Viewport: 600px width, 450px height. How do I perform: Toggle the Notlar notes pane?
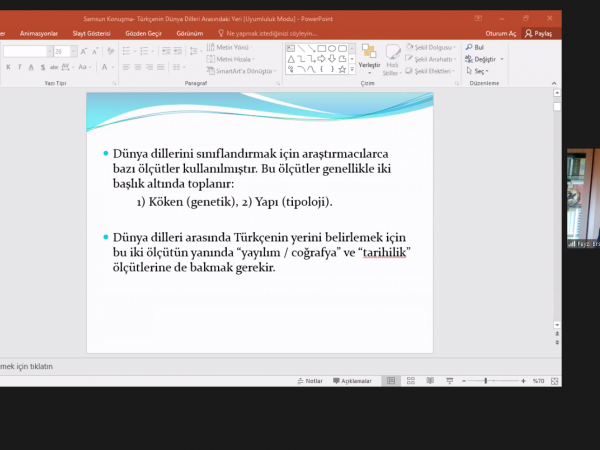click(310, 381)
